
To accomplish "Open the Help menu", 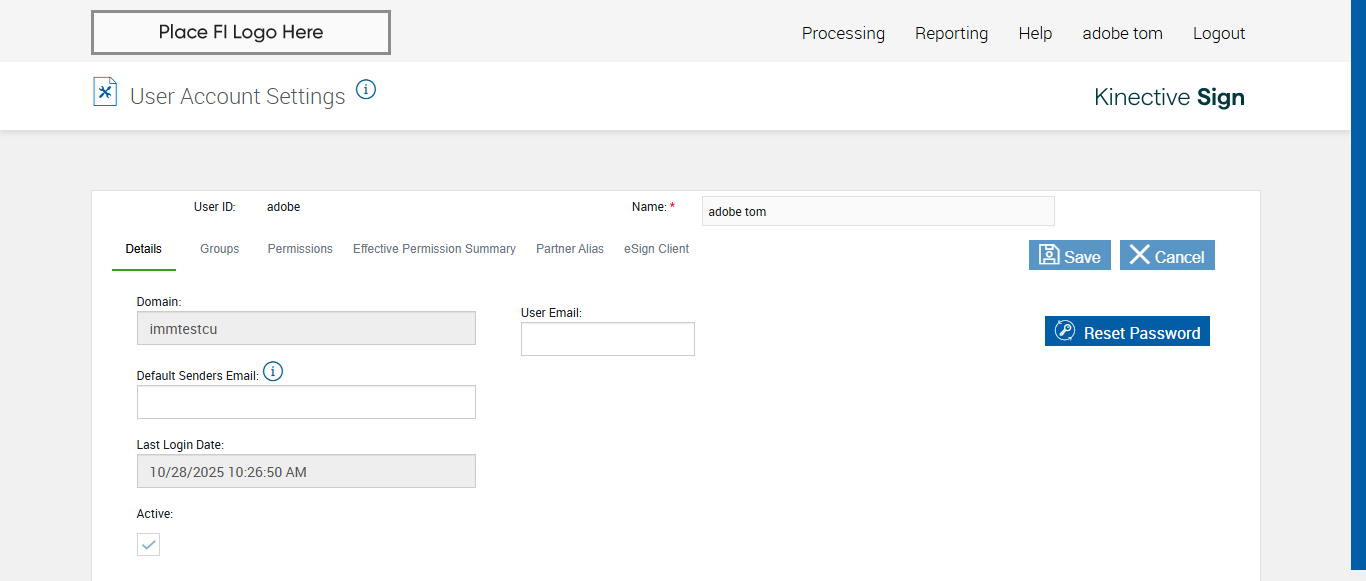I will pos(1035,33).
